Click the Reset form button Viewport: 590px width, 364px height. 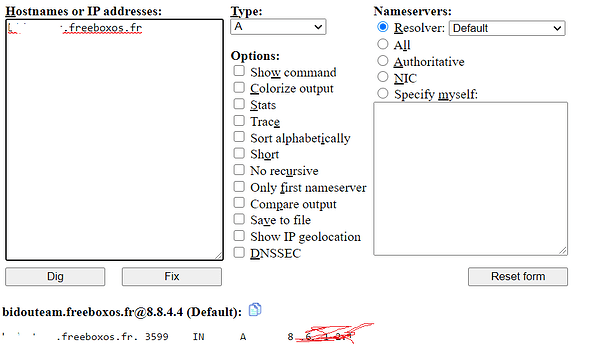tap(518, 277)
